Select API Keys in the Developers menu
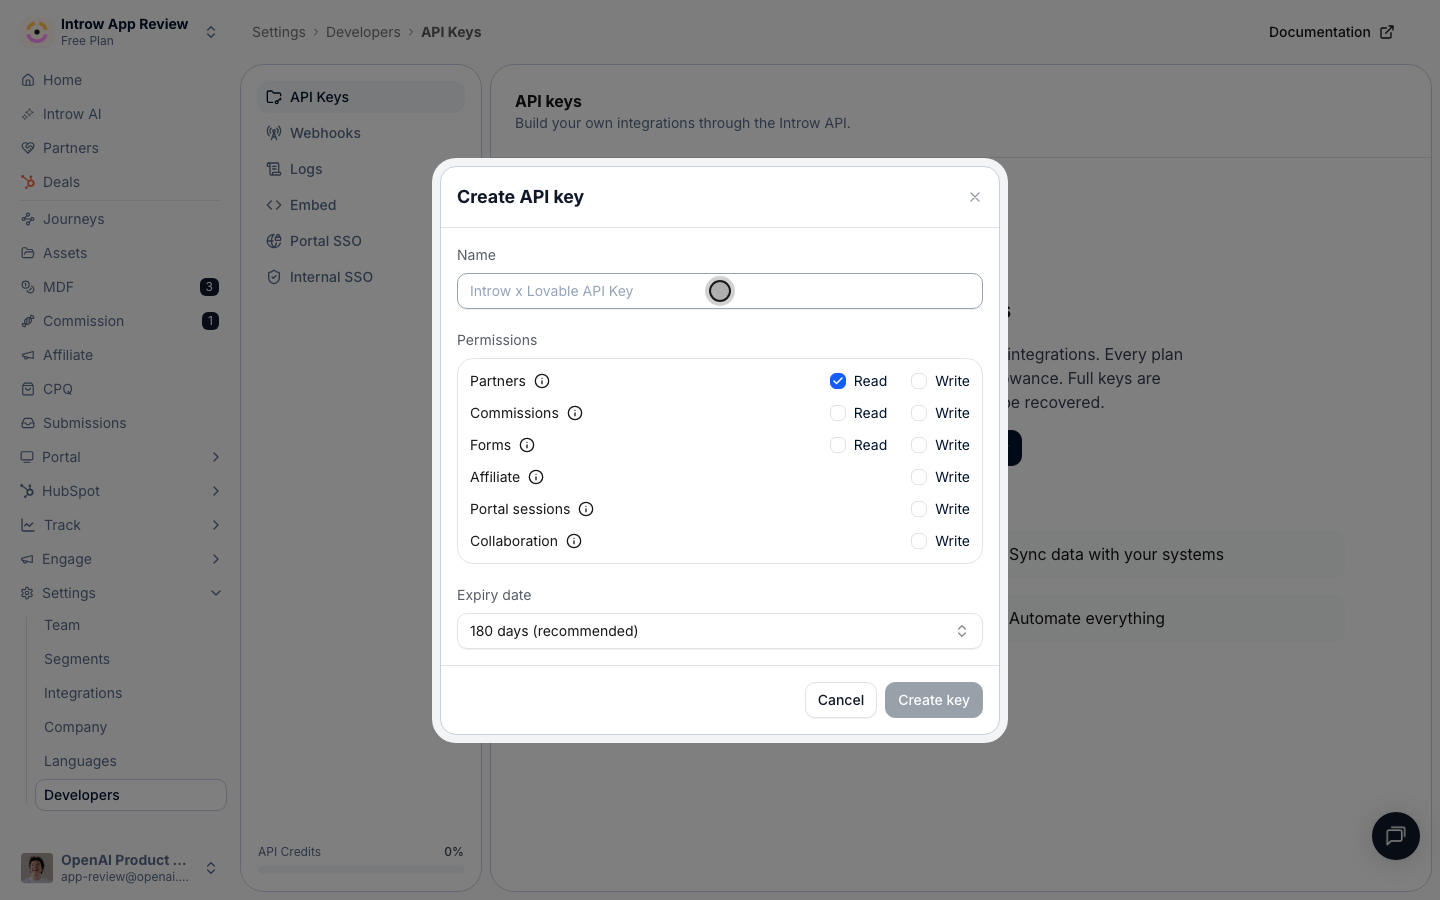Screen dimensions: 1440x900 (x=361, y=97)
